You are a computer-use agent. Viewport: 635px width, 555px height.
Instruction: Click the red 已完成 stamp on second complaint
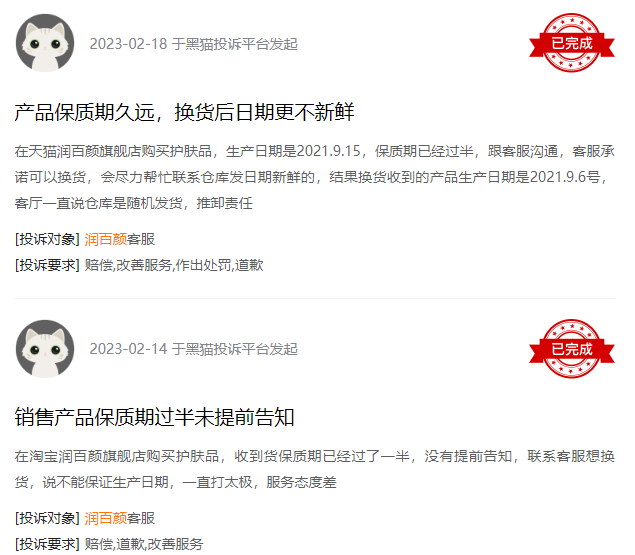[571, 349]
